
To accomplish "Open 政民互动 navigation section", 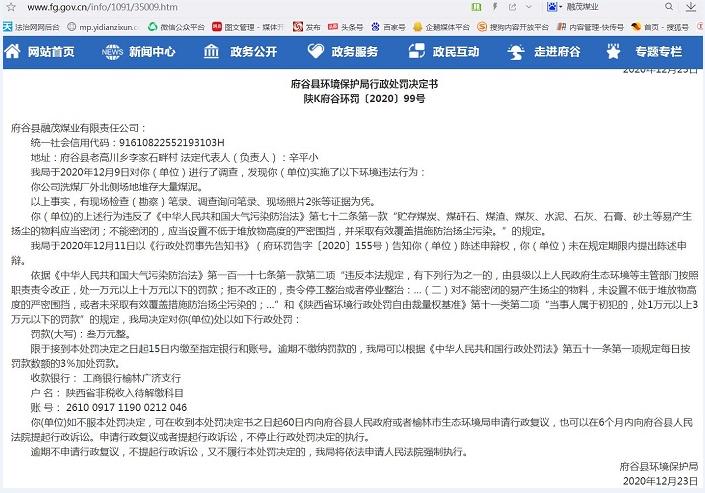I will [x=447, y=51].
